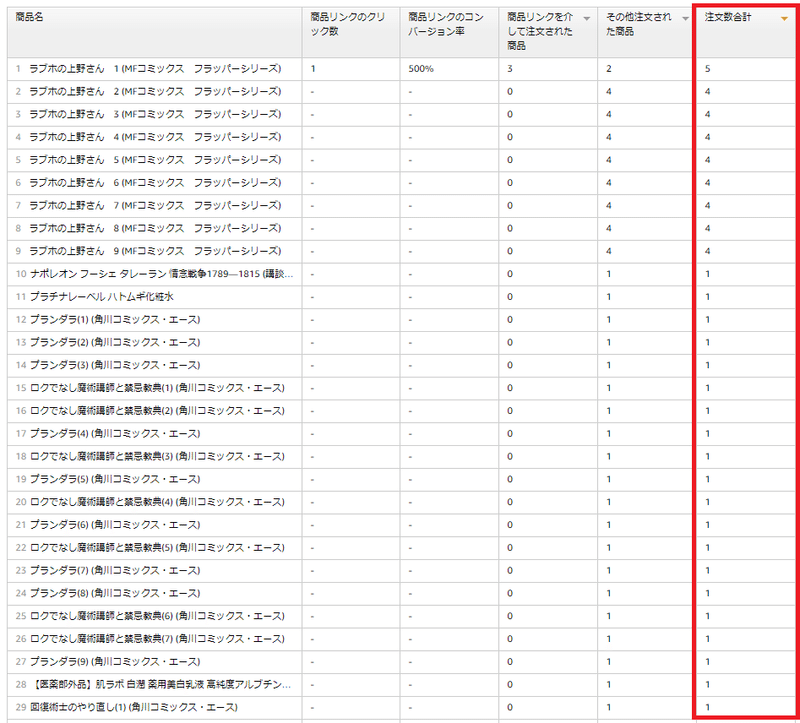
Task: Select row ロクでなし魔術講師と禁忌教典(1)
Action: click(x=401, y=388)
